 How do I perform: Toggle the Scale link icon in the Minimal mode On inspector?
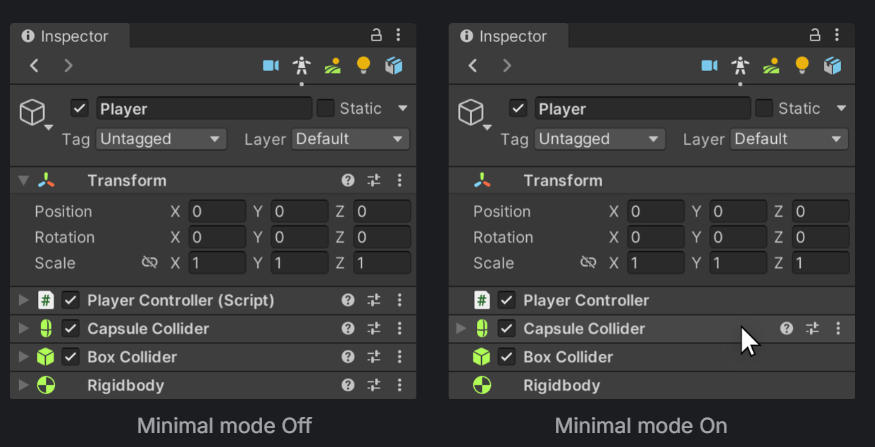coord(589,263)
